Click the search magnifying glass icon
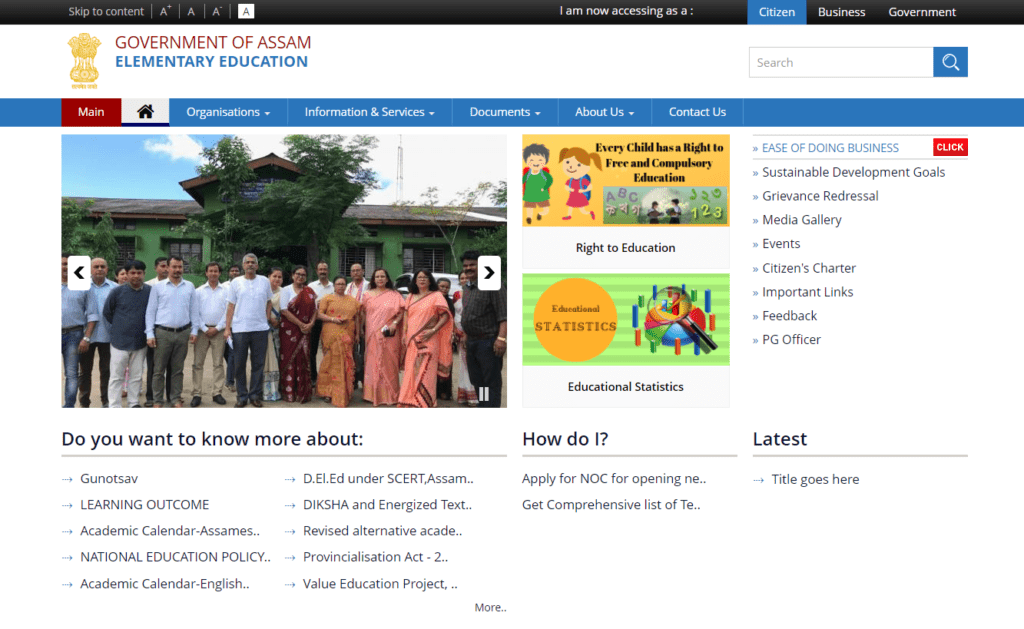The image size is (1024, 629). coord(950,61)
